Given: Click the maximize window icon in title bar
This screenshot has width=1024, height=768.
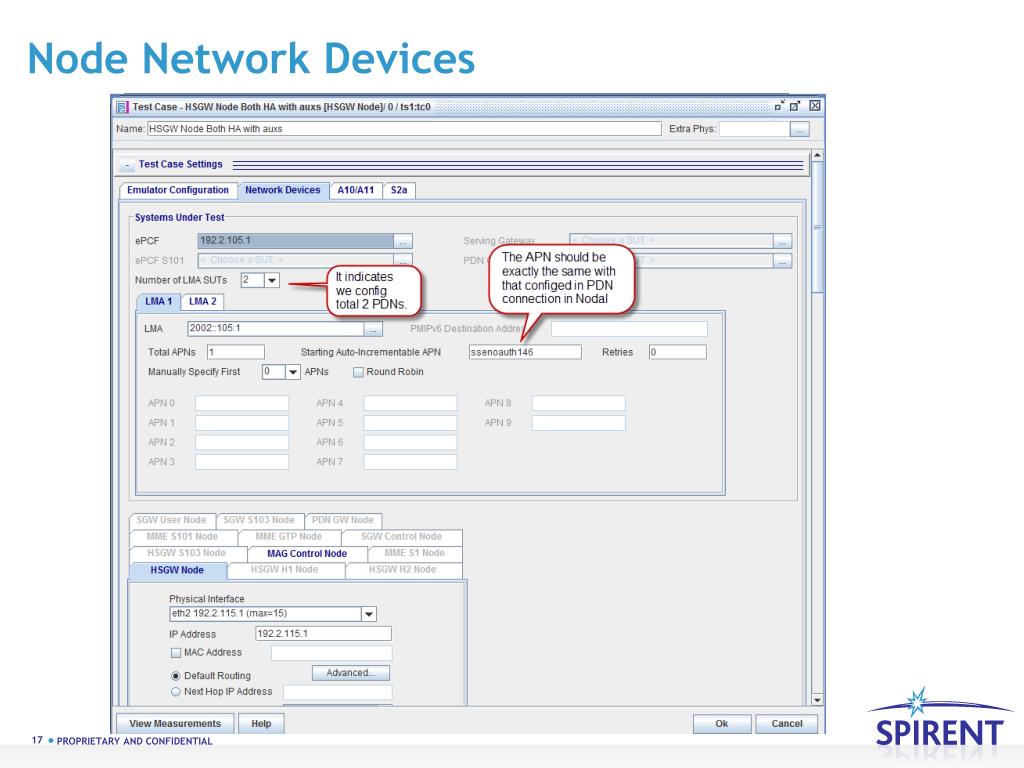Looking at the screenshot, I should point(795,106).
